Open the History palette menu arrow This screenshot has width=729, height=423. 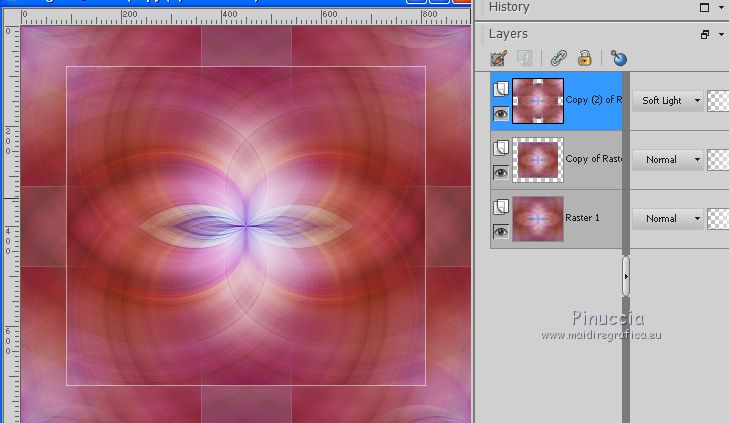pos(721,7)
